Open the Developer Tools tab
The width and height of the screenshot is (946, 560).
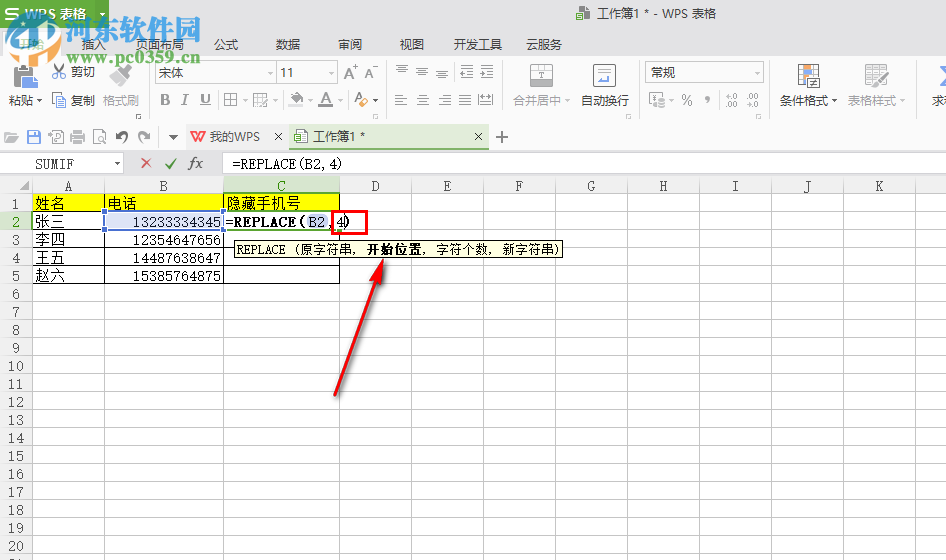tap(478, 45)
